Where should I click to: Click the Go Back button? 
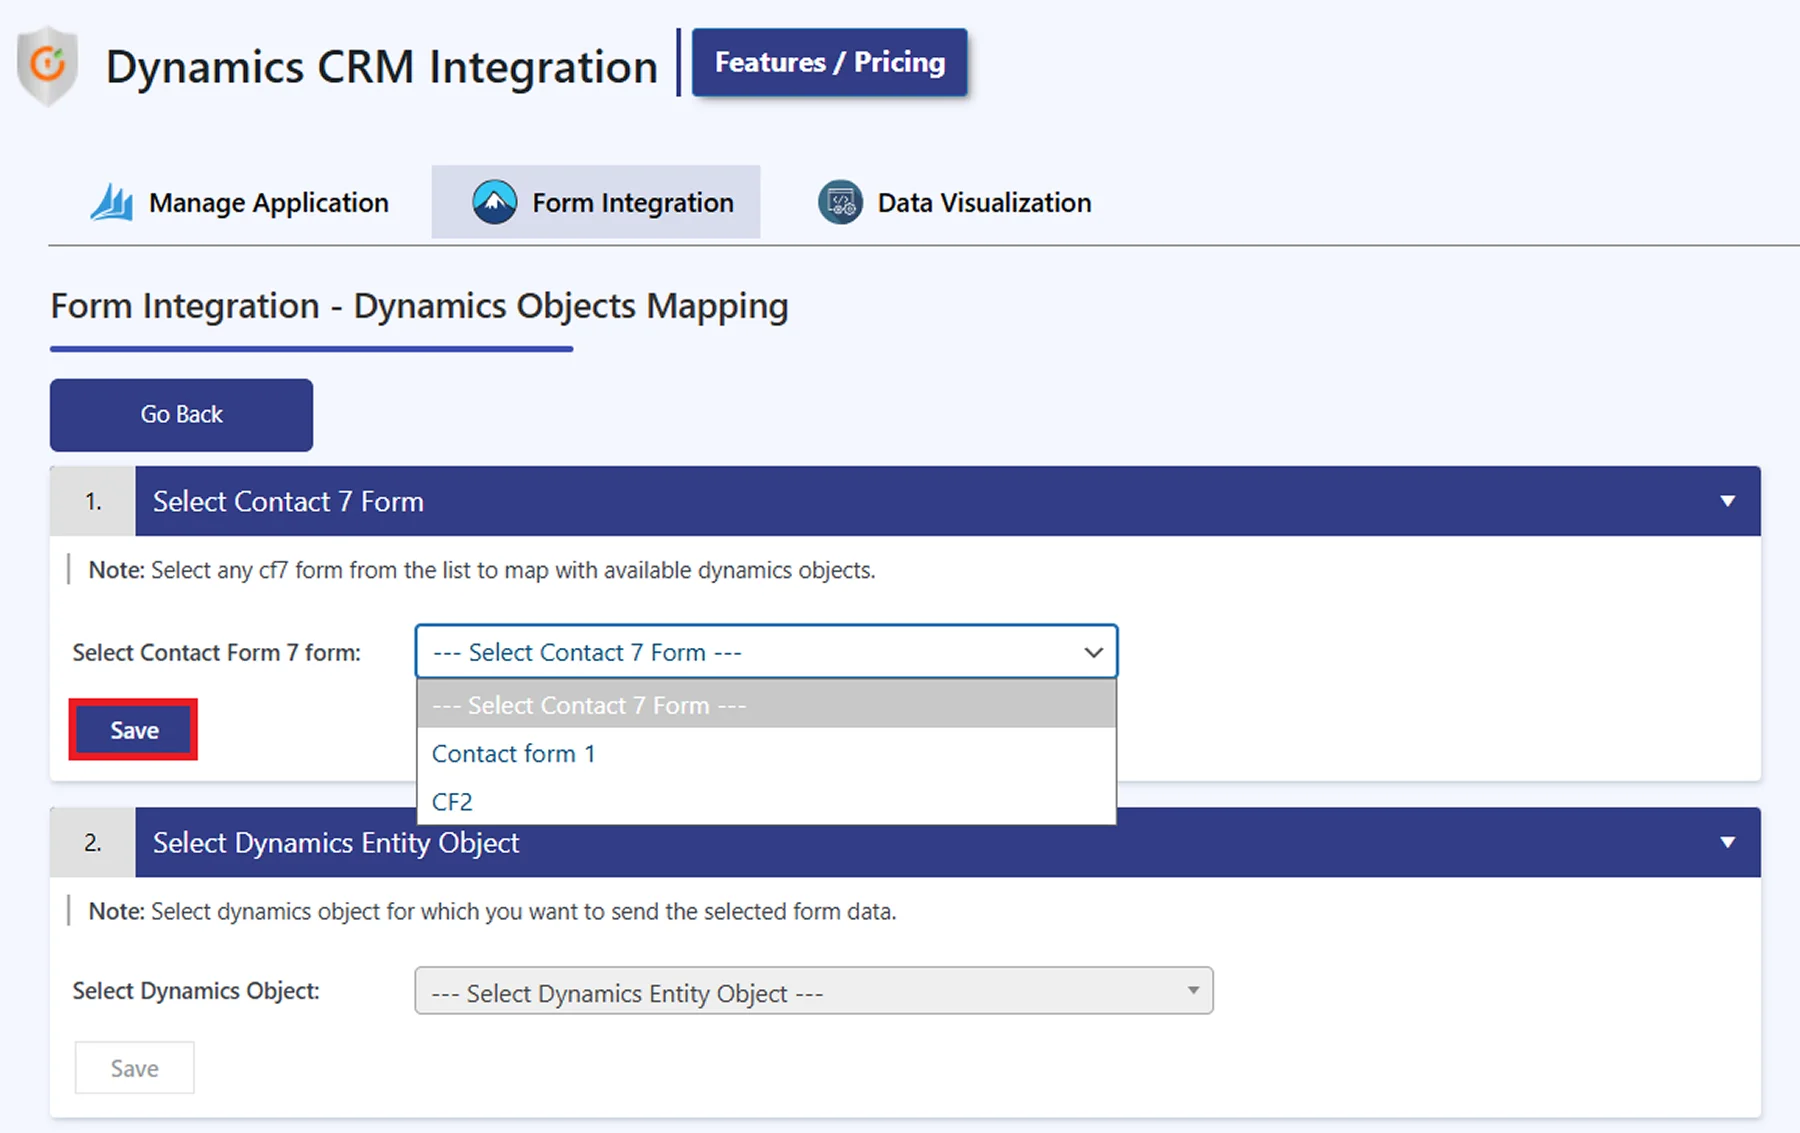point(180,414)
